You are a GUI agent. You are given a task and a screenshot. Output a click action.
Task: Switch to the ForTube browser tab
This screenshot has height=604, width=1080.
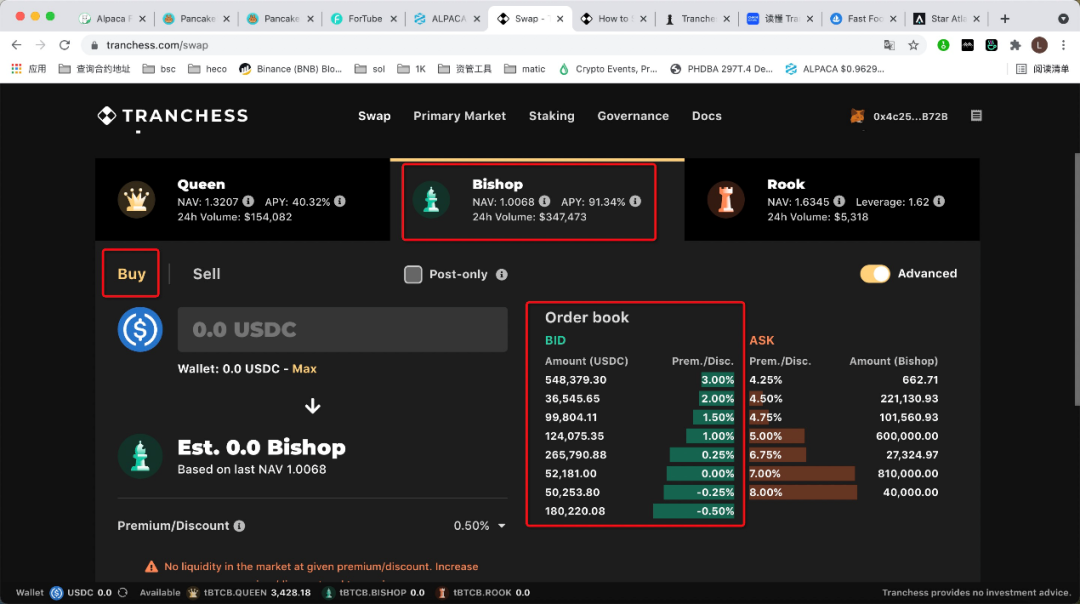(364, 19)
